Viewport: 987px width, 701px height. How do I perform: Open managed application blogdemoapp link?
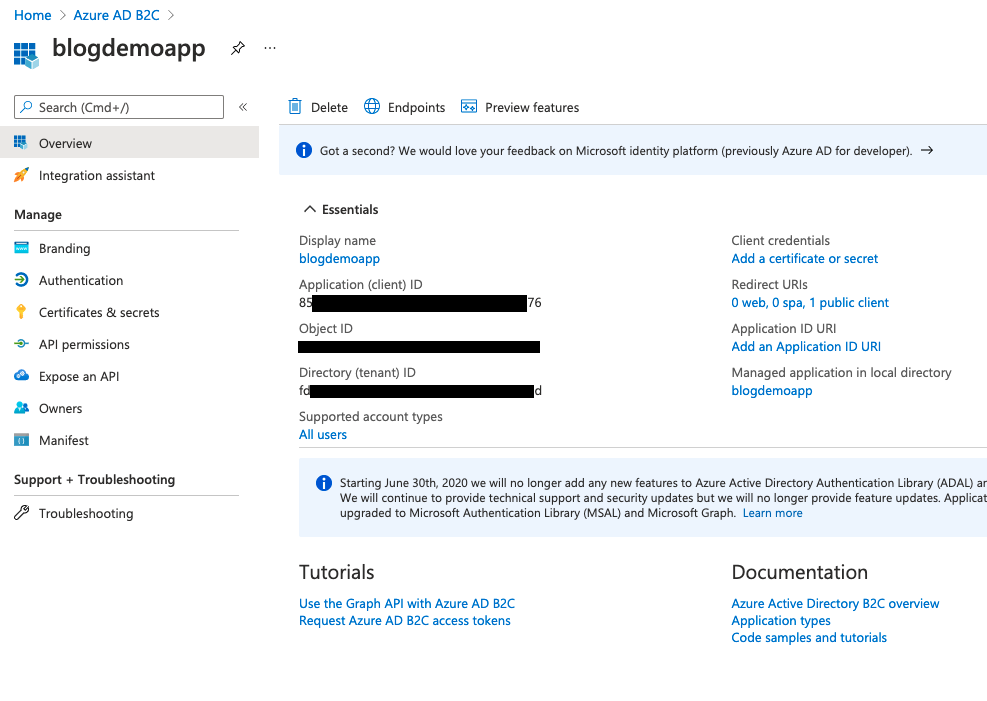[x=772, y=391]
